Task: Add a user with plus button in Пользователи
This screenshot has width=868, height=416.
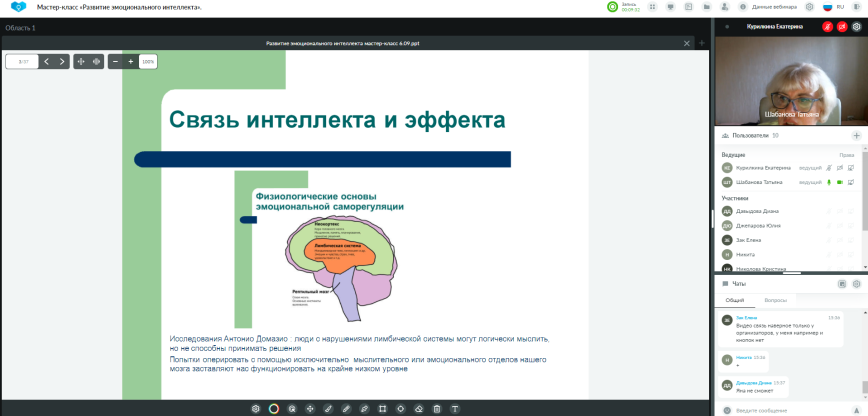Action: (856, 135)
